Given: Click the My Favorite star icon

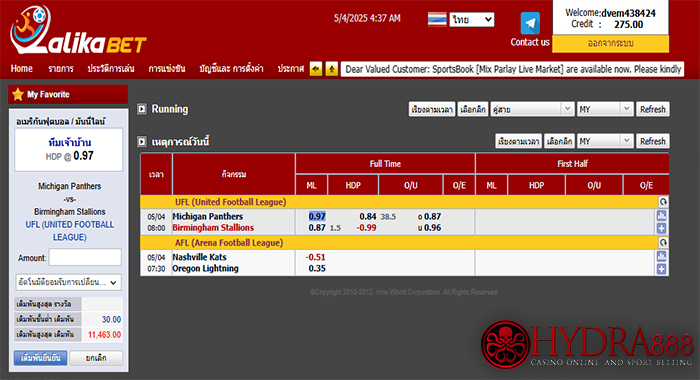Looking at the screenshot, I should 18,94.
